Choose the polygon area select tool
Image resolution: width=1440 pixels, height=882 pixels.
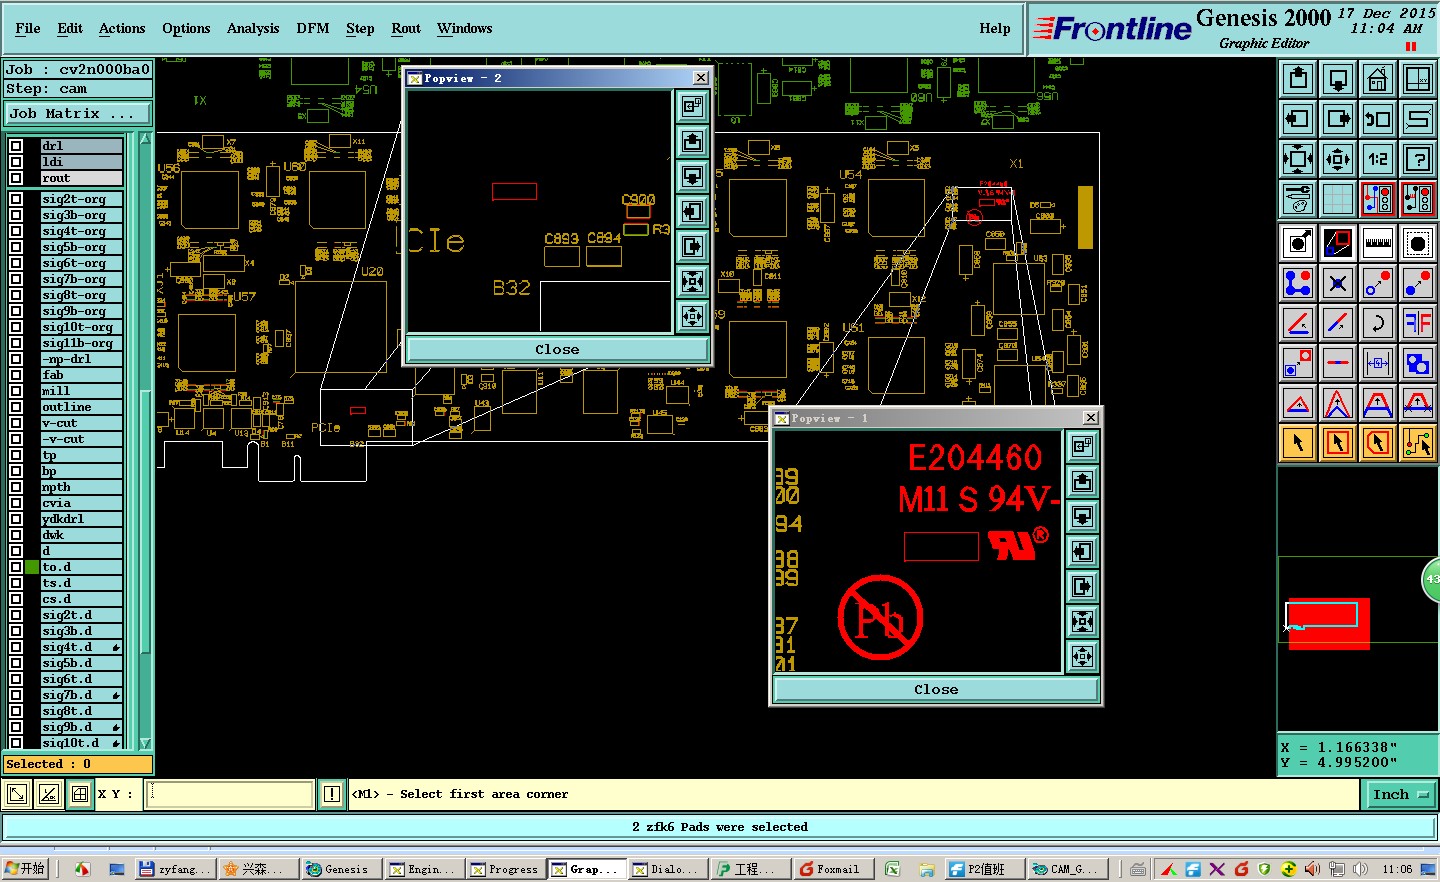1378,443
